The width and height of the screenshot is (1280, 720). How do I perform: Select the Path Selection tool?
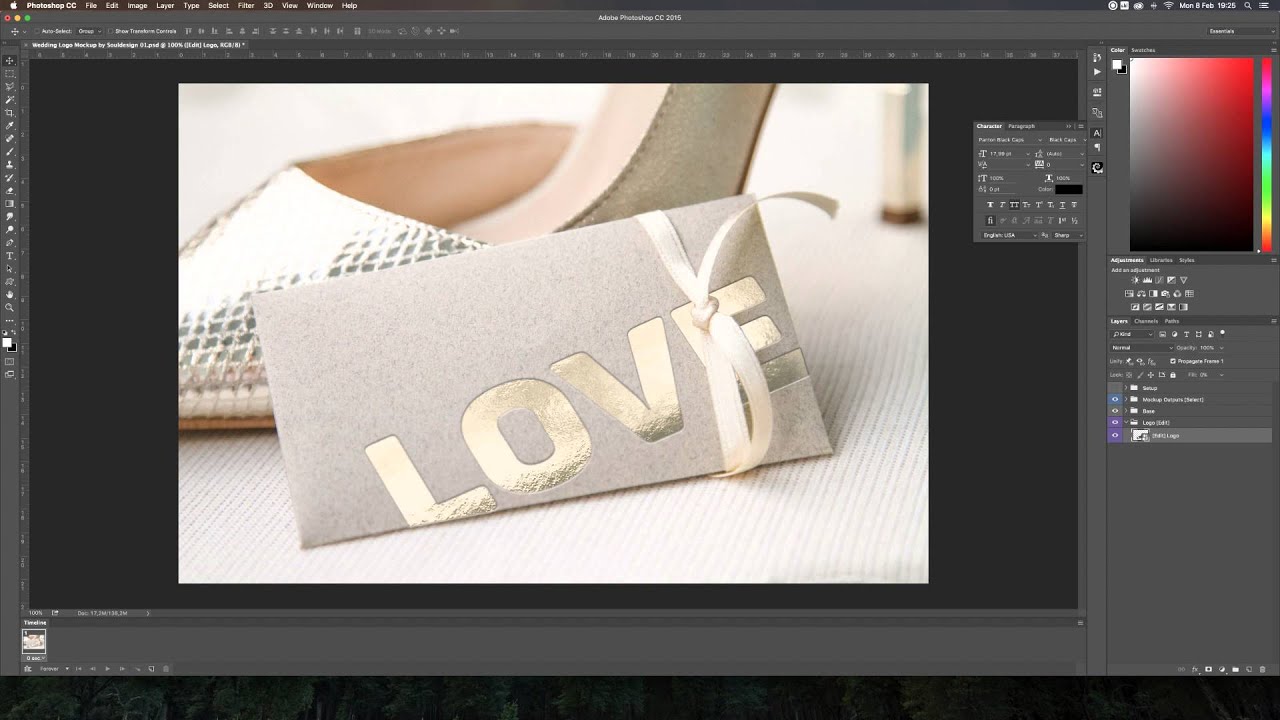pyautogui.click(x=9, y=268)
